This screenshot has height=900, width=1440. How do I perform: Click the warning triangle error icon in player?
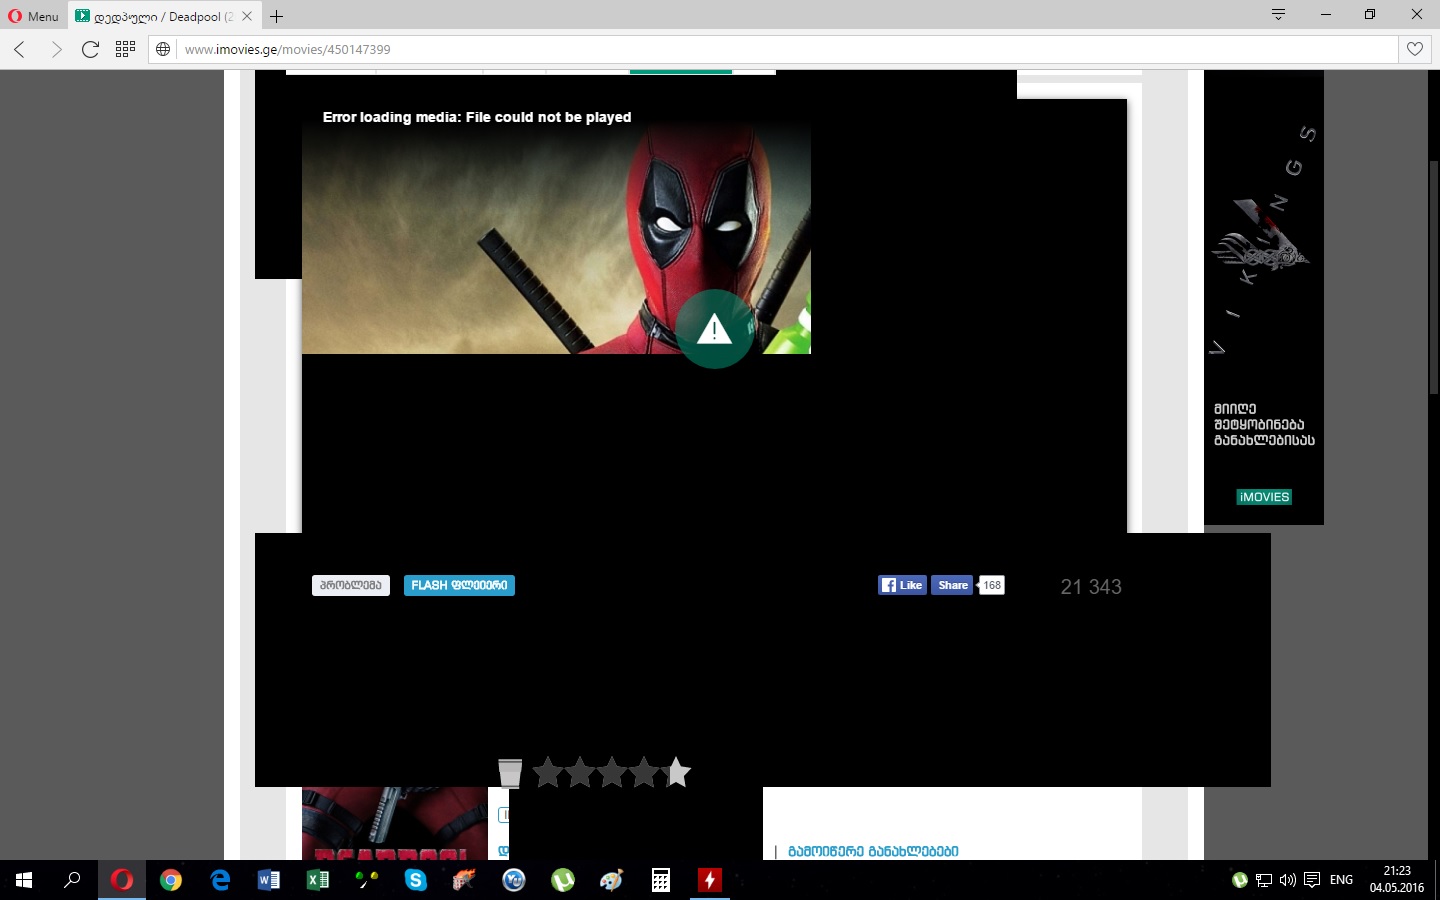tap(714, 329)
